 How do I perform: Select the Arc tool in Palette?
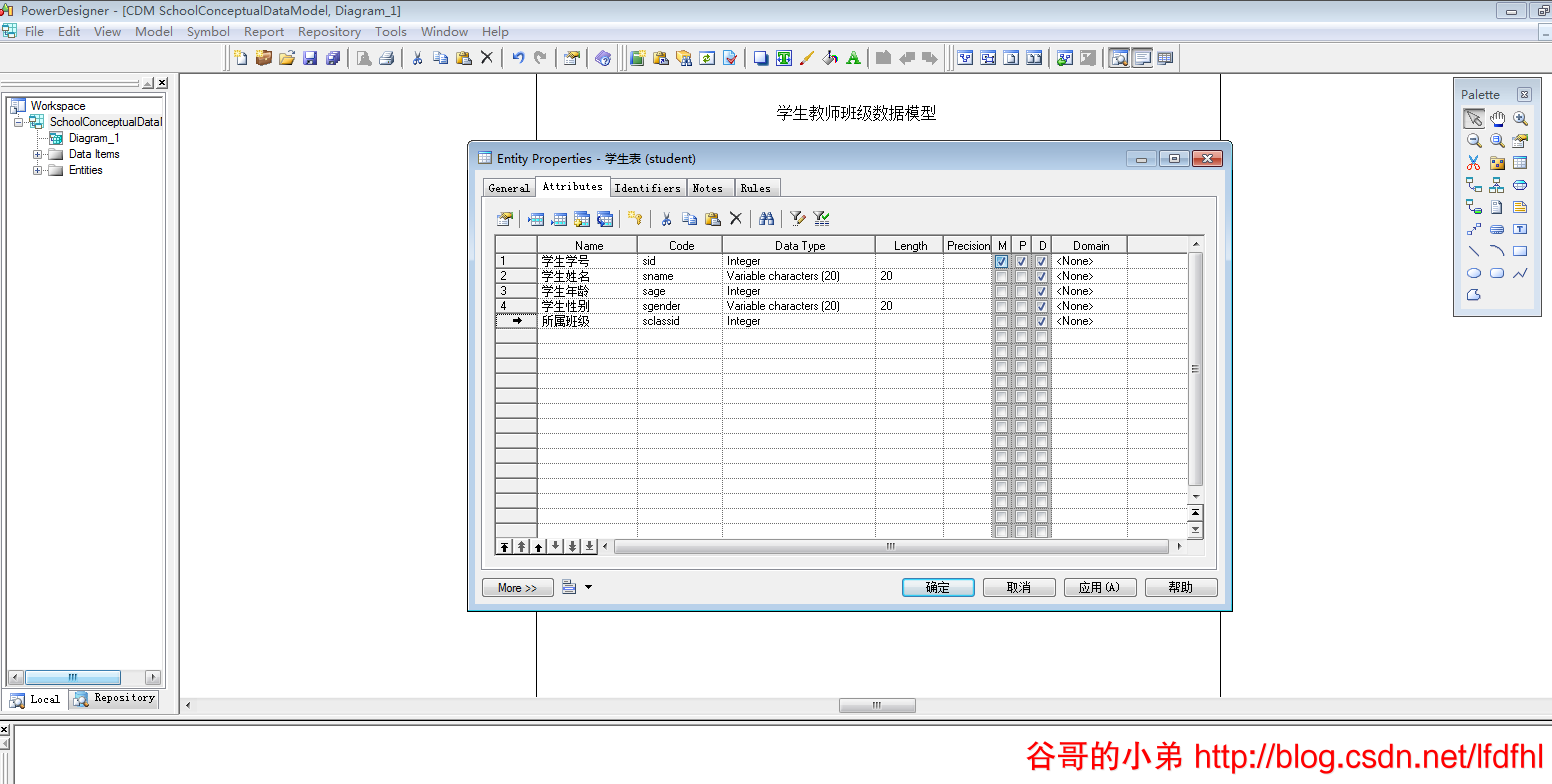[1497, 251]
